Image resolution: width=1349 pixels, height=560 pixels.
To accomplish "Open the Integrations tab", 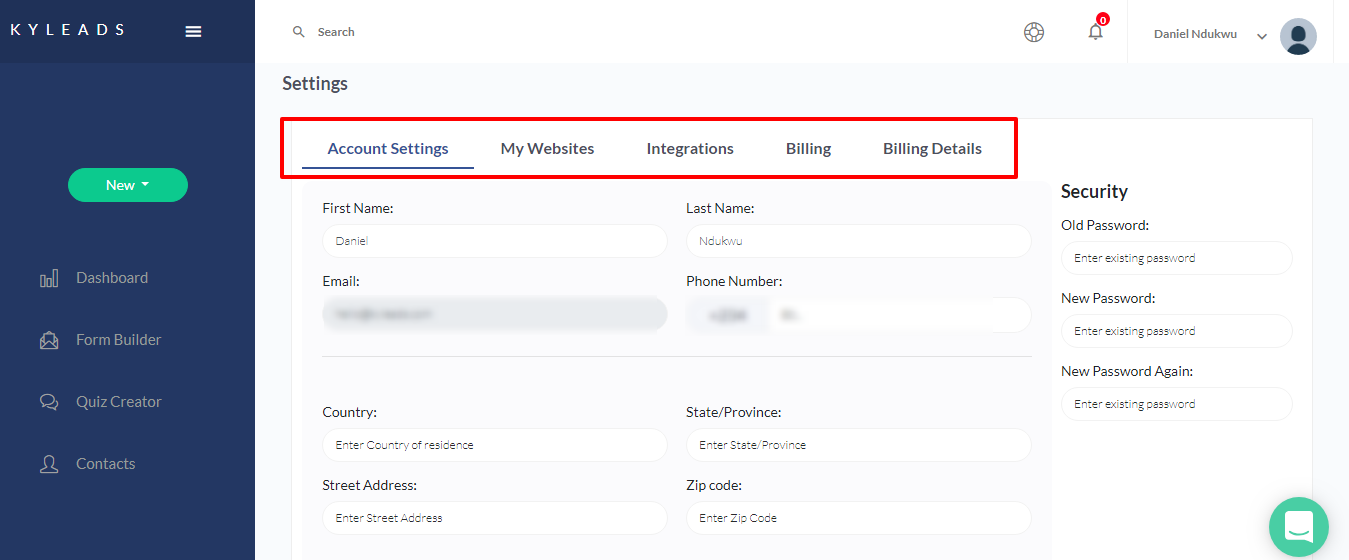I will [x=690, y=149].
